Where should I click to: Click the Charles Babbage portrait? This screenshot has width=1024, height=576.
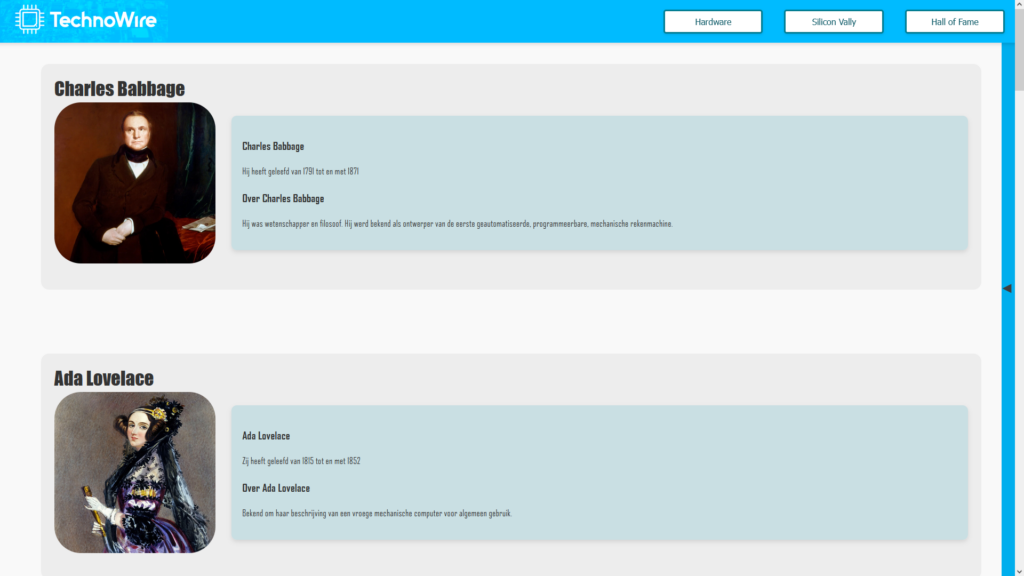click(135, 183)
